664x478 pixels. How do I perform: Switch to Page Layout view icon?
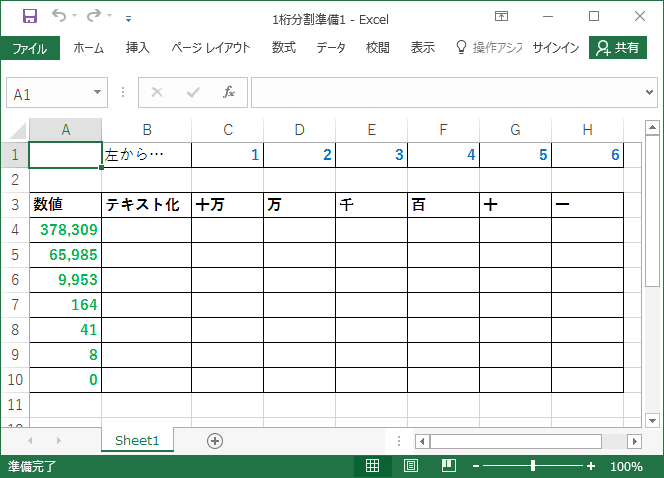click(410, 466)
